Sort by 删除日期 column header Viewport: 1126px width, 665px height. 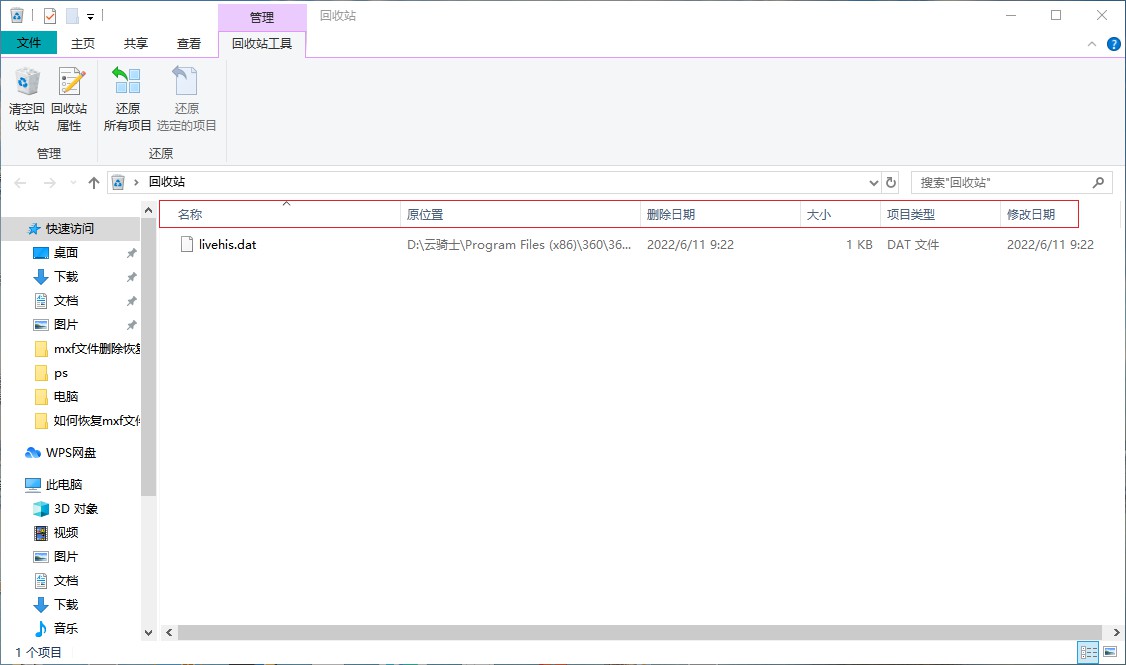pos(671,214)
